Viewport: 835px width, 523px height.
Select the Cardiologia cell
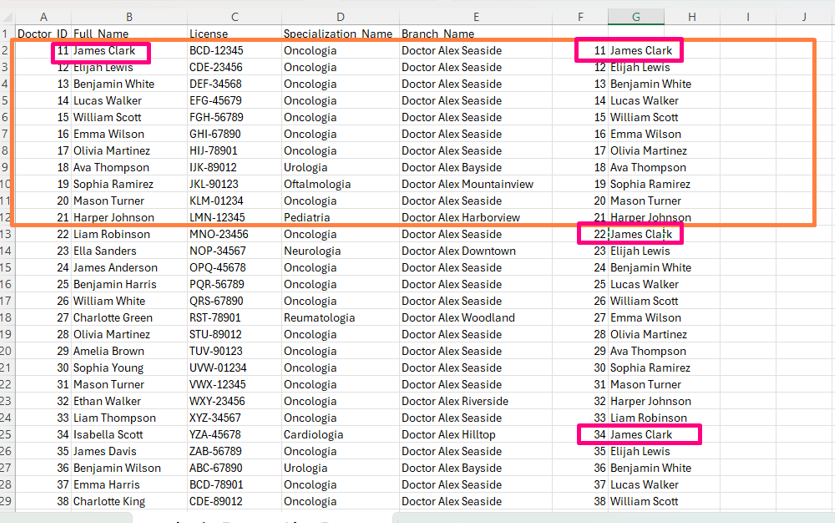pos(314,435)
